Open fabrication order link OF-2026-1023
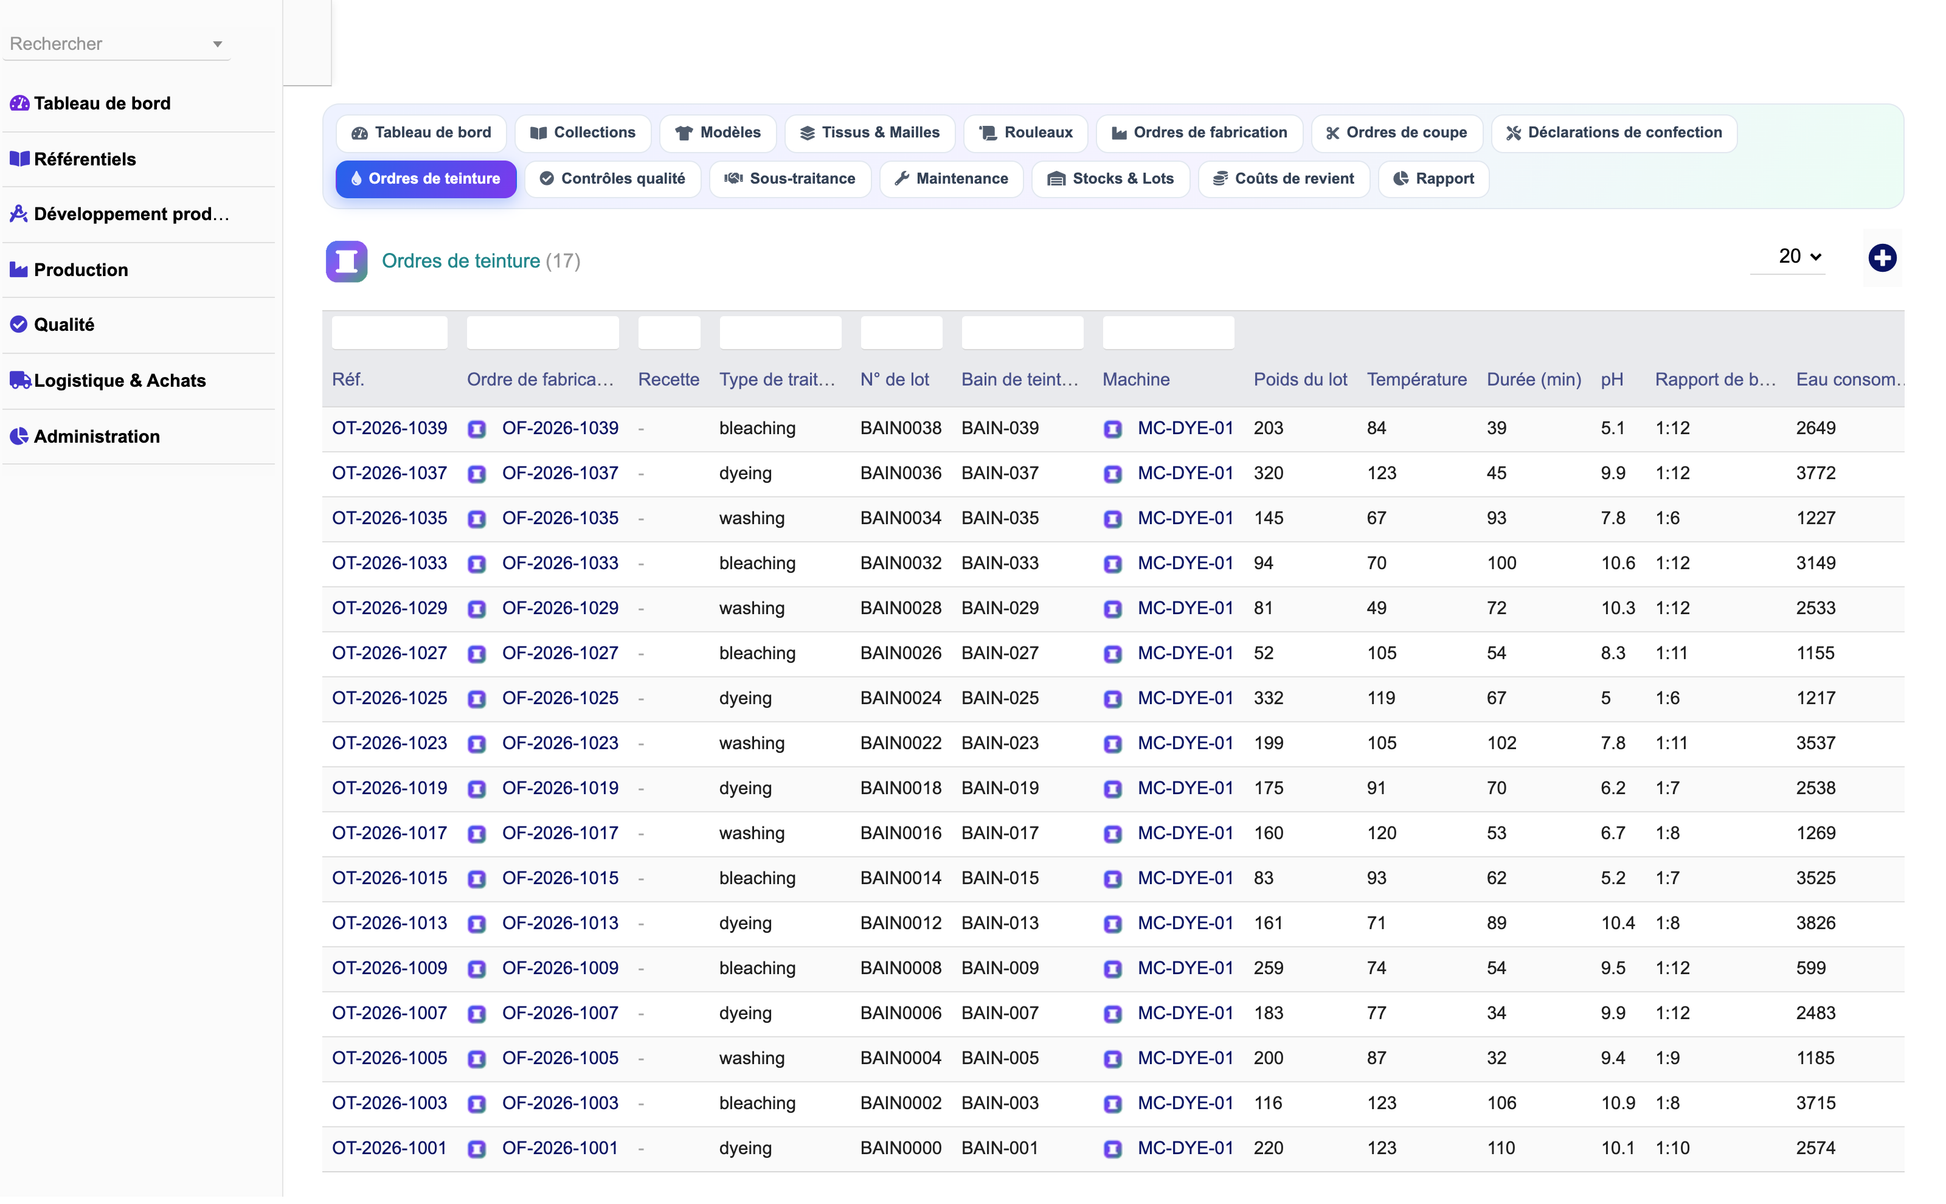1946x1204 pixels. (x=560, y=743)
